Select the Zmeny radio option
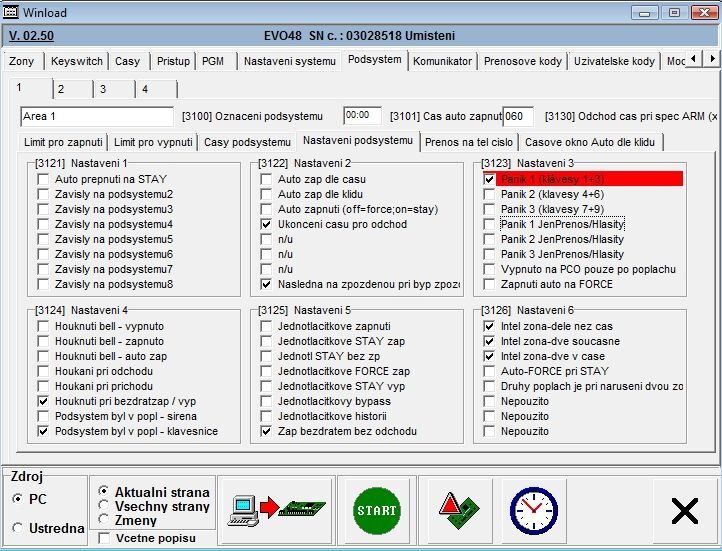722x551 pixels. point(104,520)
